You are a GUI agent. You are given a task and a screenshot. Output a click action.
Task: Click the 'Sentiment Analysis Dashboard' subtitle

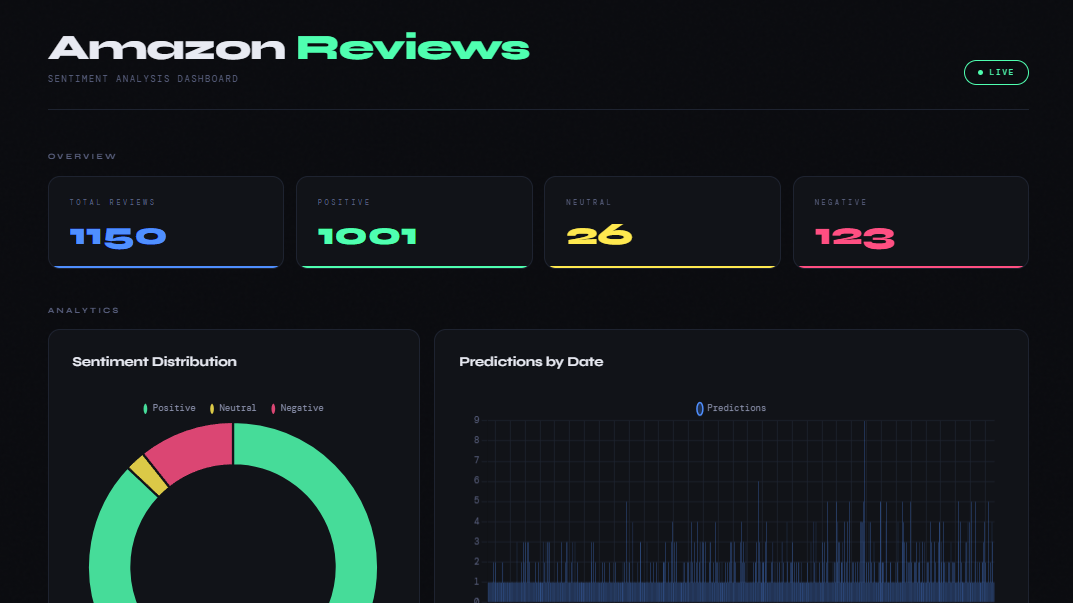pyautogui.click(x=143, y=79)
